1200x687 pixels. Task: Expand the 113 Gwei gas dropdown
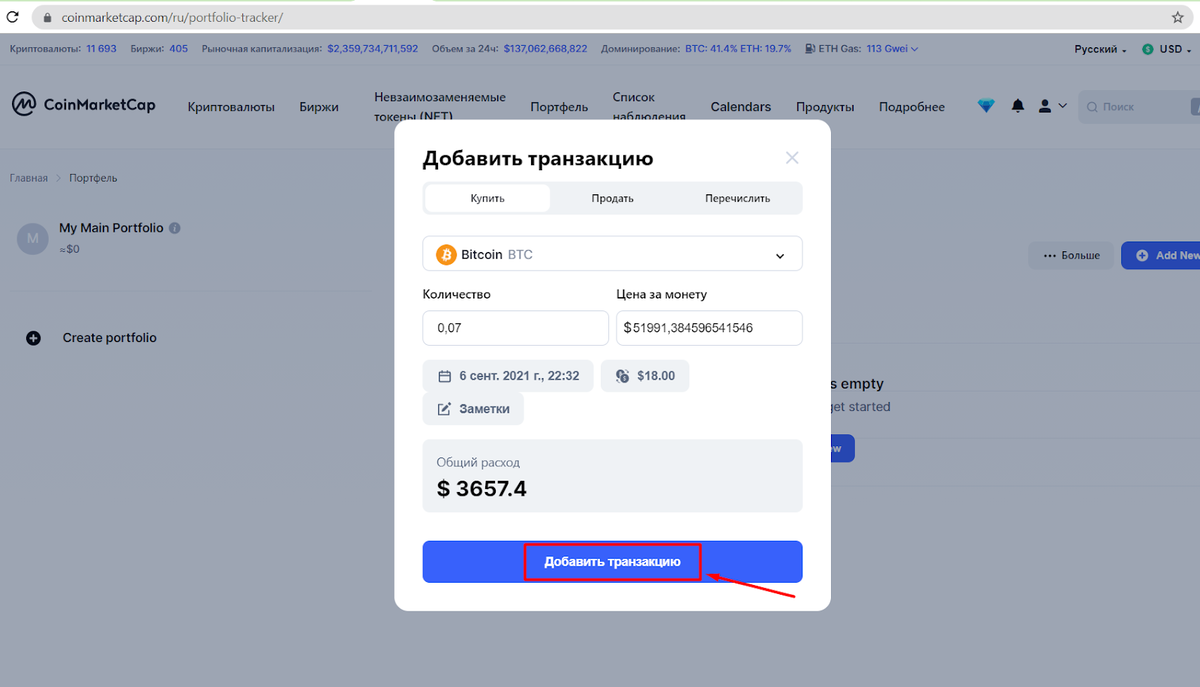click(x=892, y=48)
